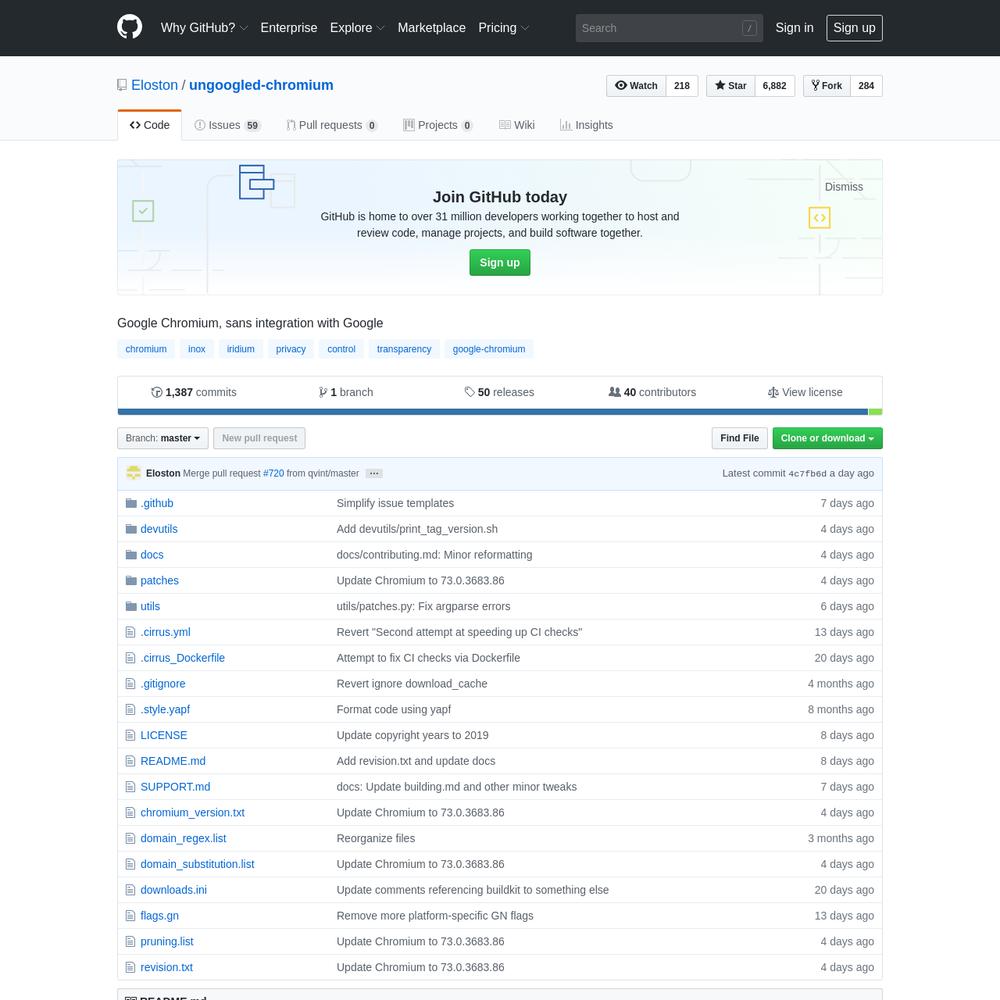Open the Pull requests tab

click(x=332, y=125)
